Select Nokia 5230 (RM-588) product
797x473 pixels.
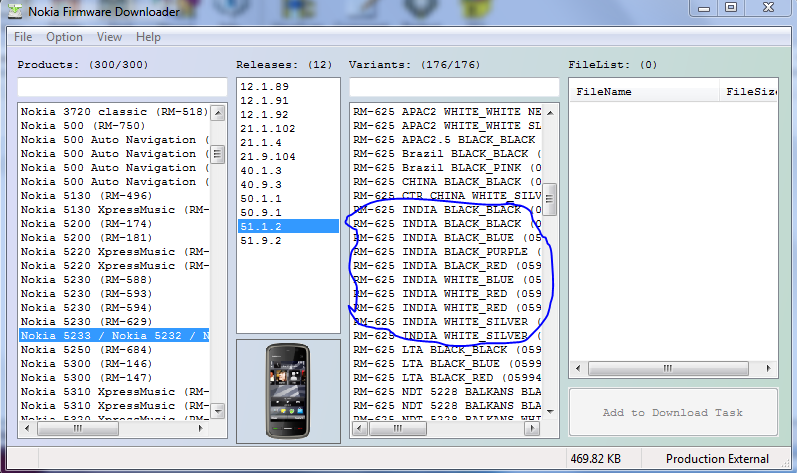tap(114, 280)
